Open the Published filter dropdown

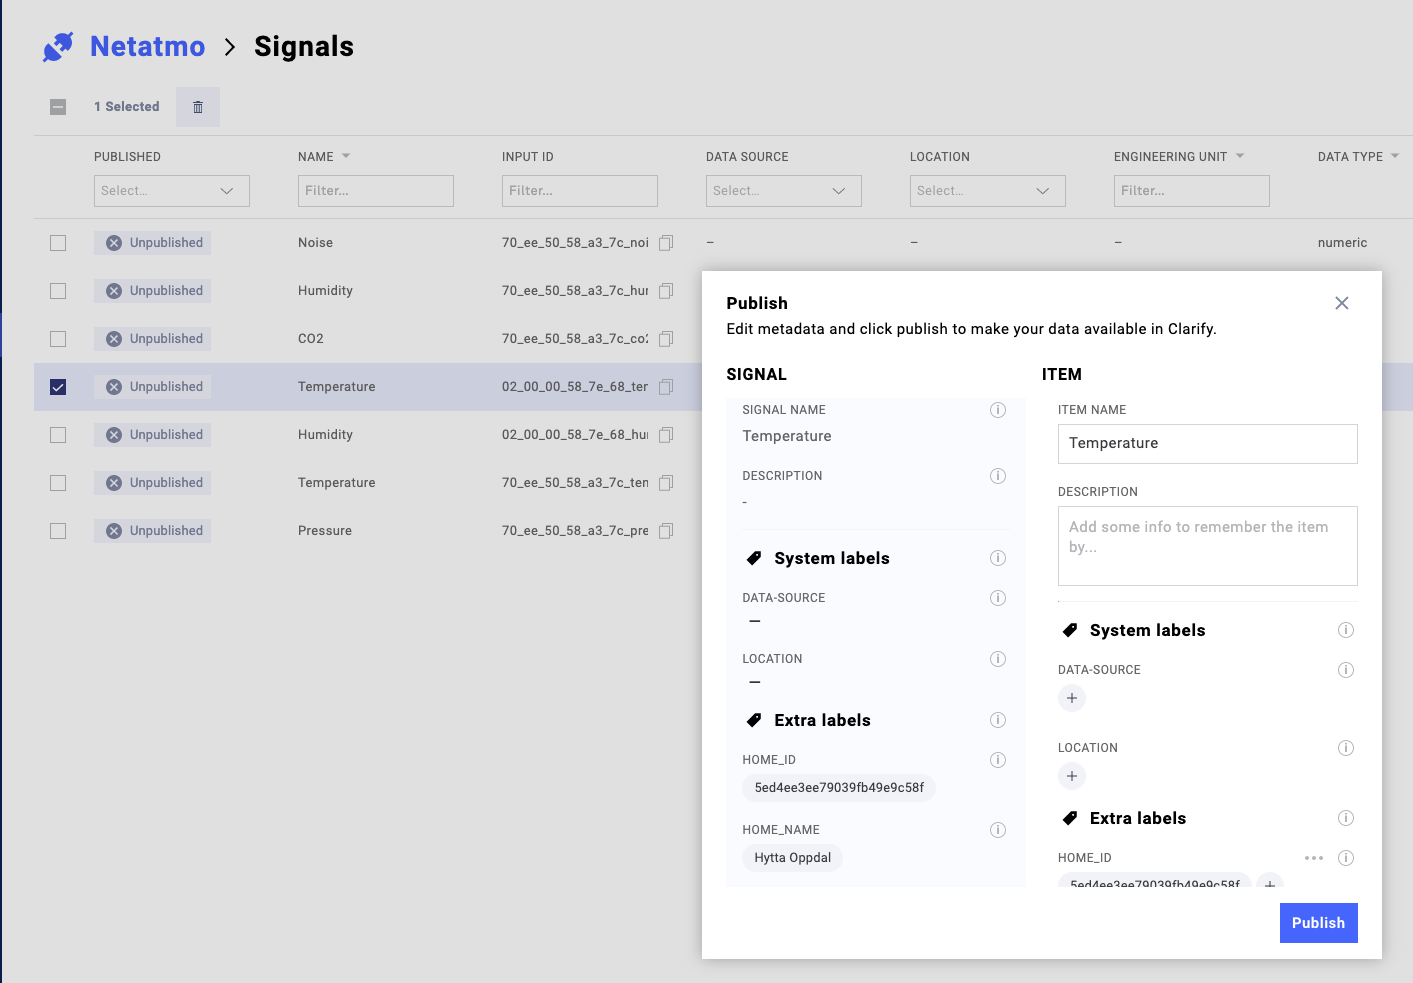pos(171,191)
